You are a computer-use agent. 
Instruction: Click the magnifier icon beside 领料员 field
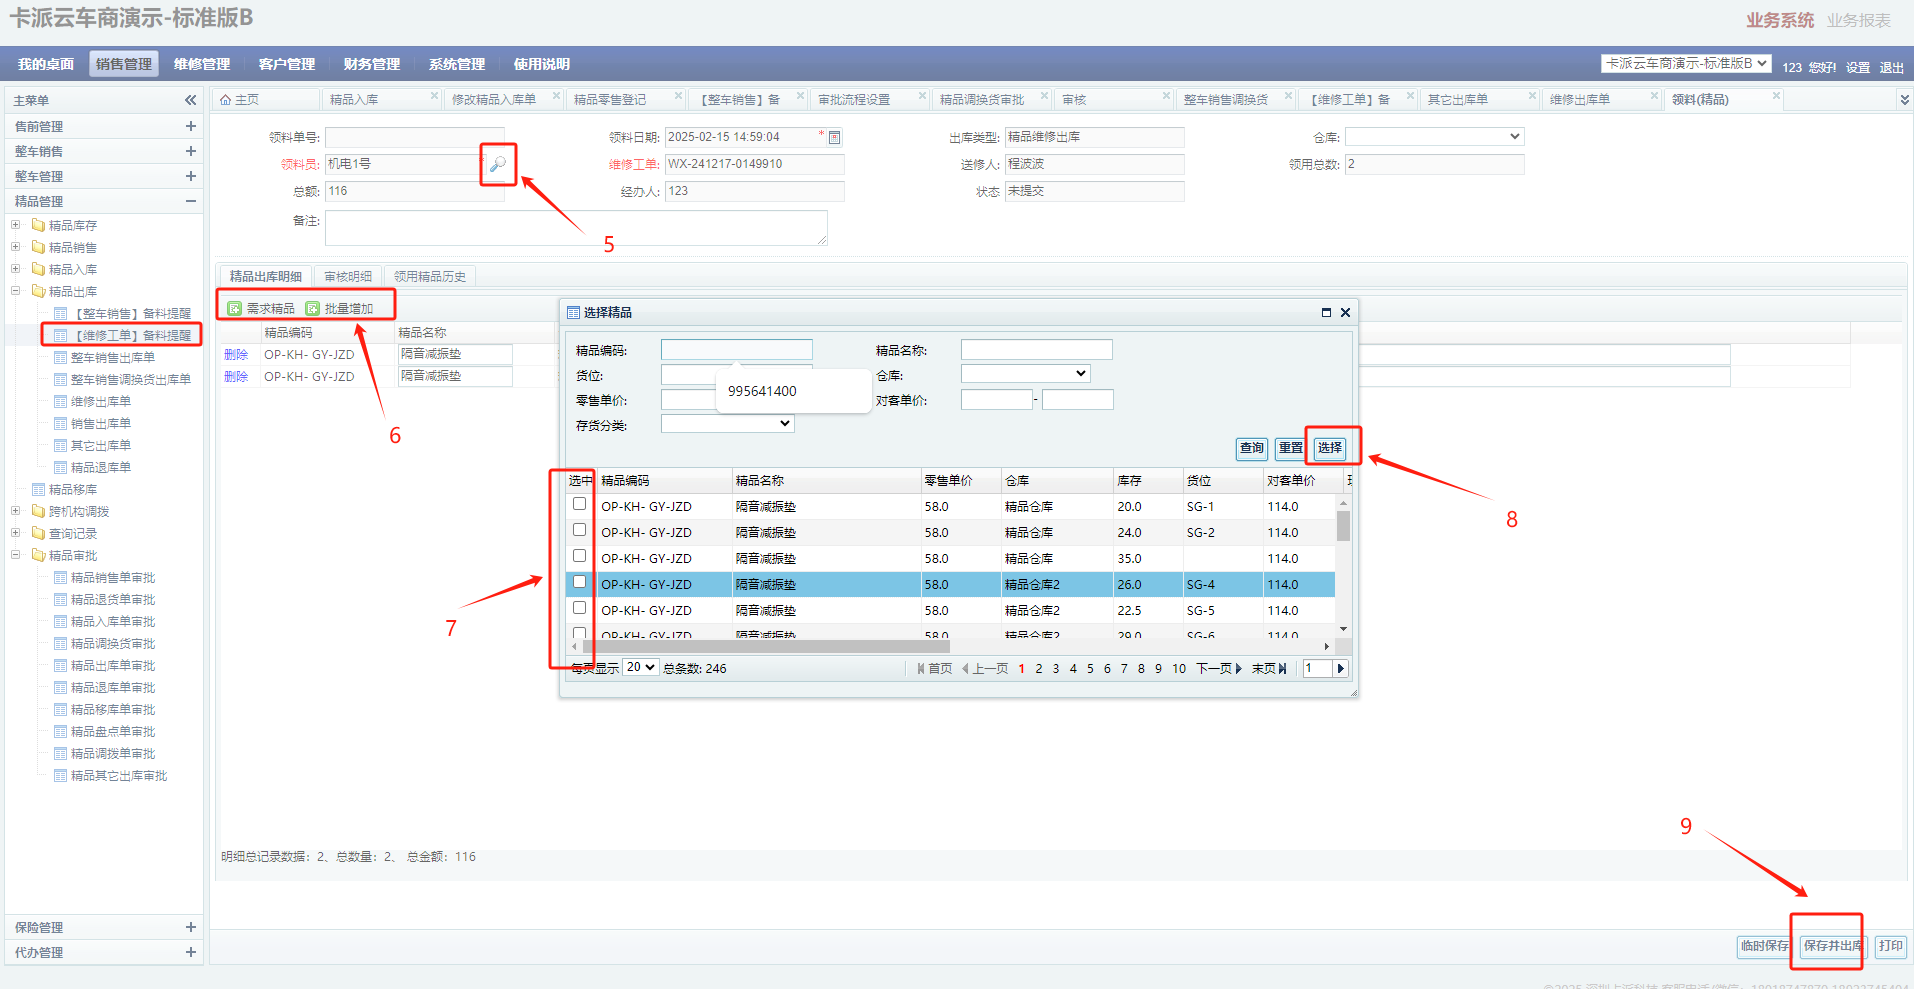point(497,164)
